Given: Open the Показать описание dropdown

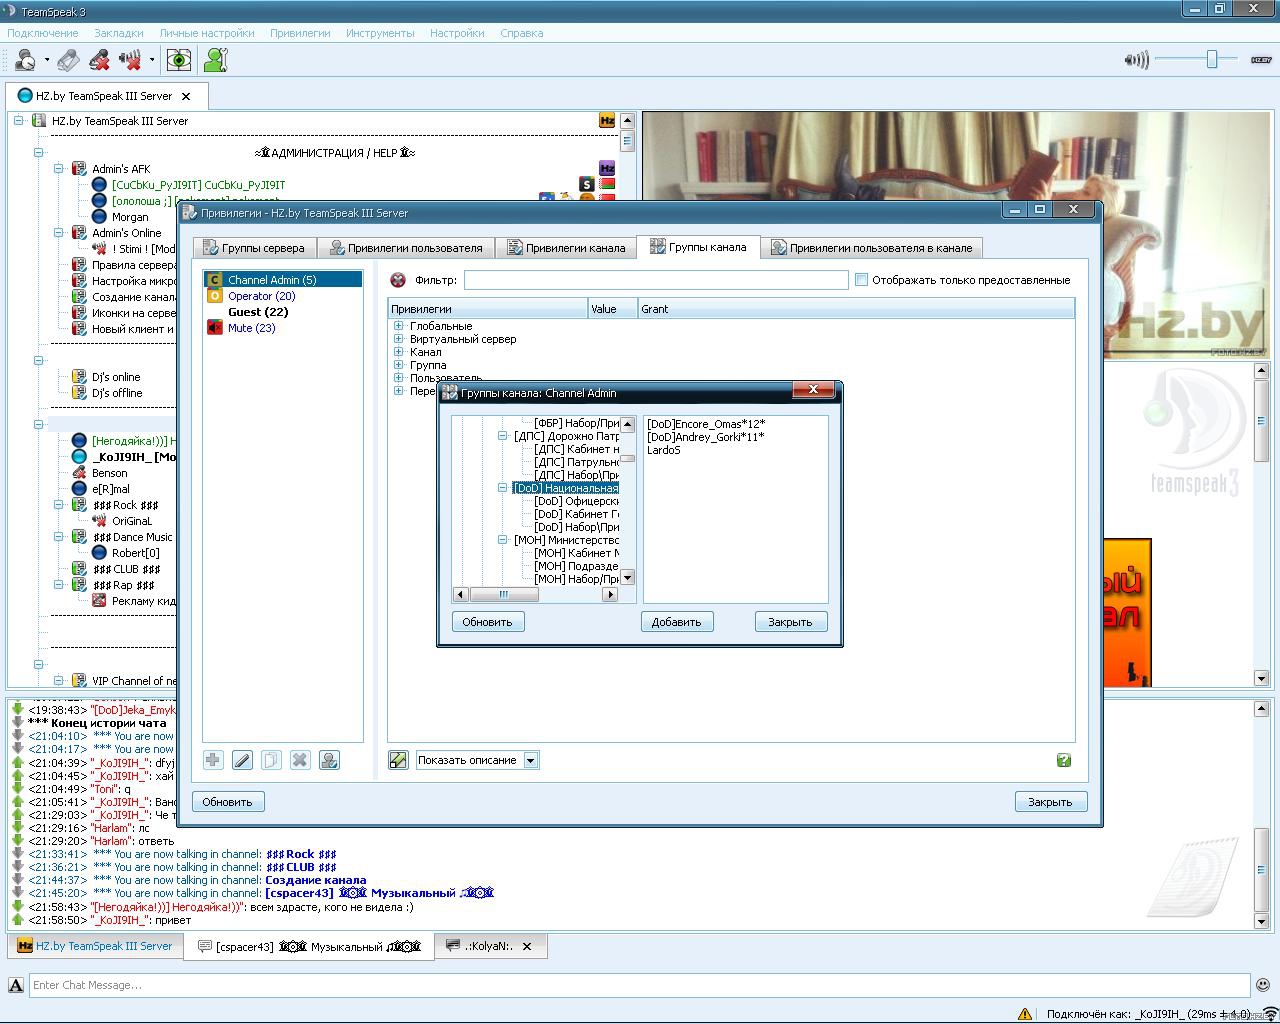Looking at the screenshot, I should click(x=478, y=760).
